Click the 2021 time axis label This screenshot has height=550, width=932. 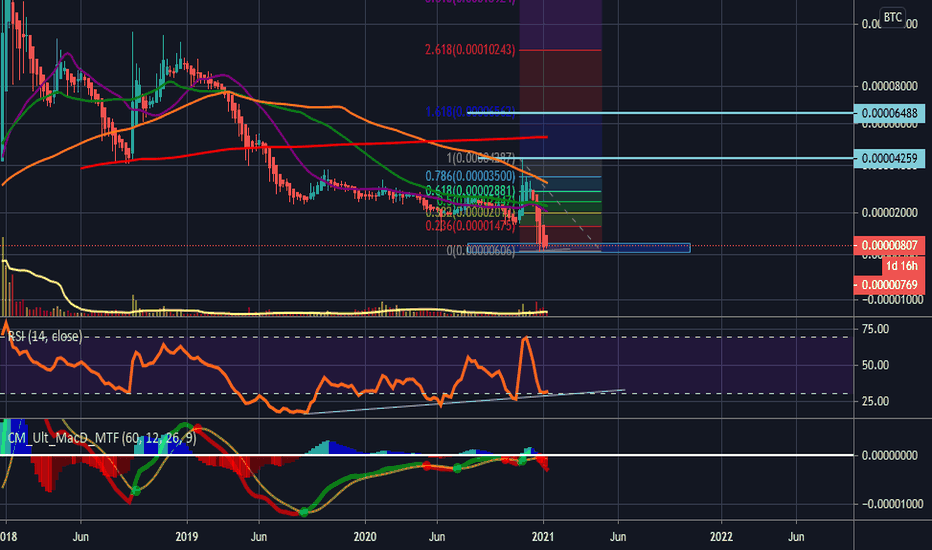(x=543, y=537)
